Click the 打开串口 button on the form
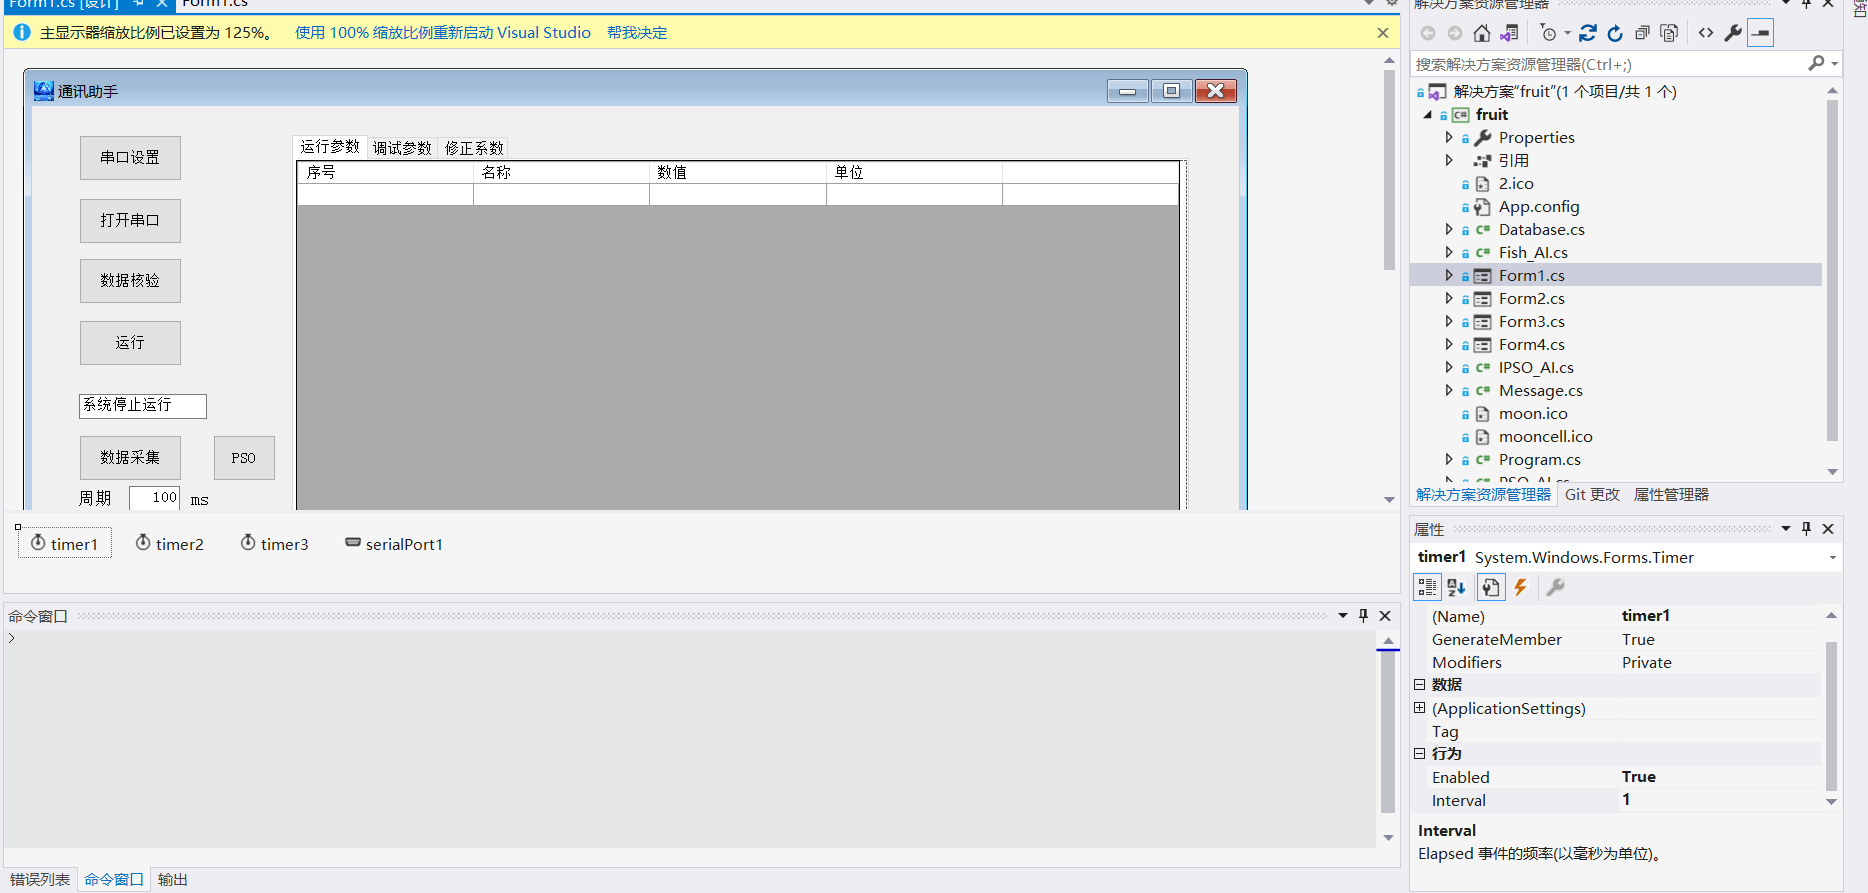 coord(130,221)
